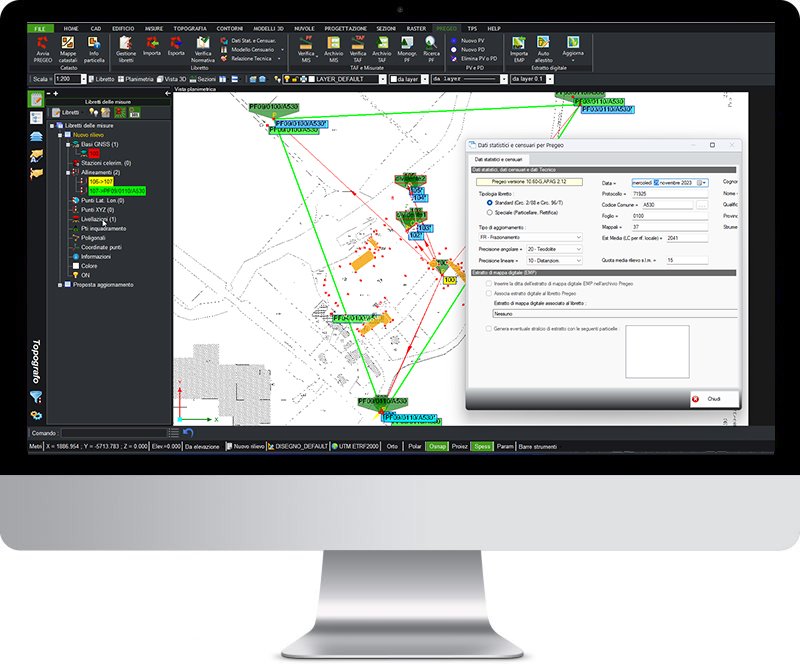Open the Tipo di aggiornamento dropdown
This screenshot has width=800, height=664.
click(578, 237)
